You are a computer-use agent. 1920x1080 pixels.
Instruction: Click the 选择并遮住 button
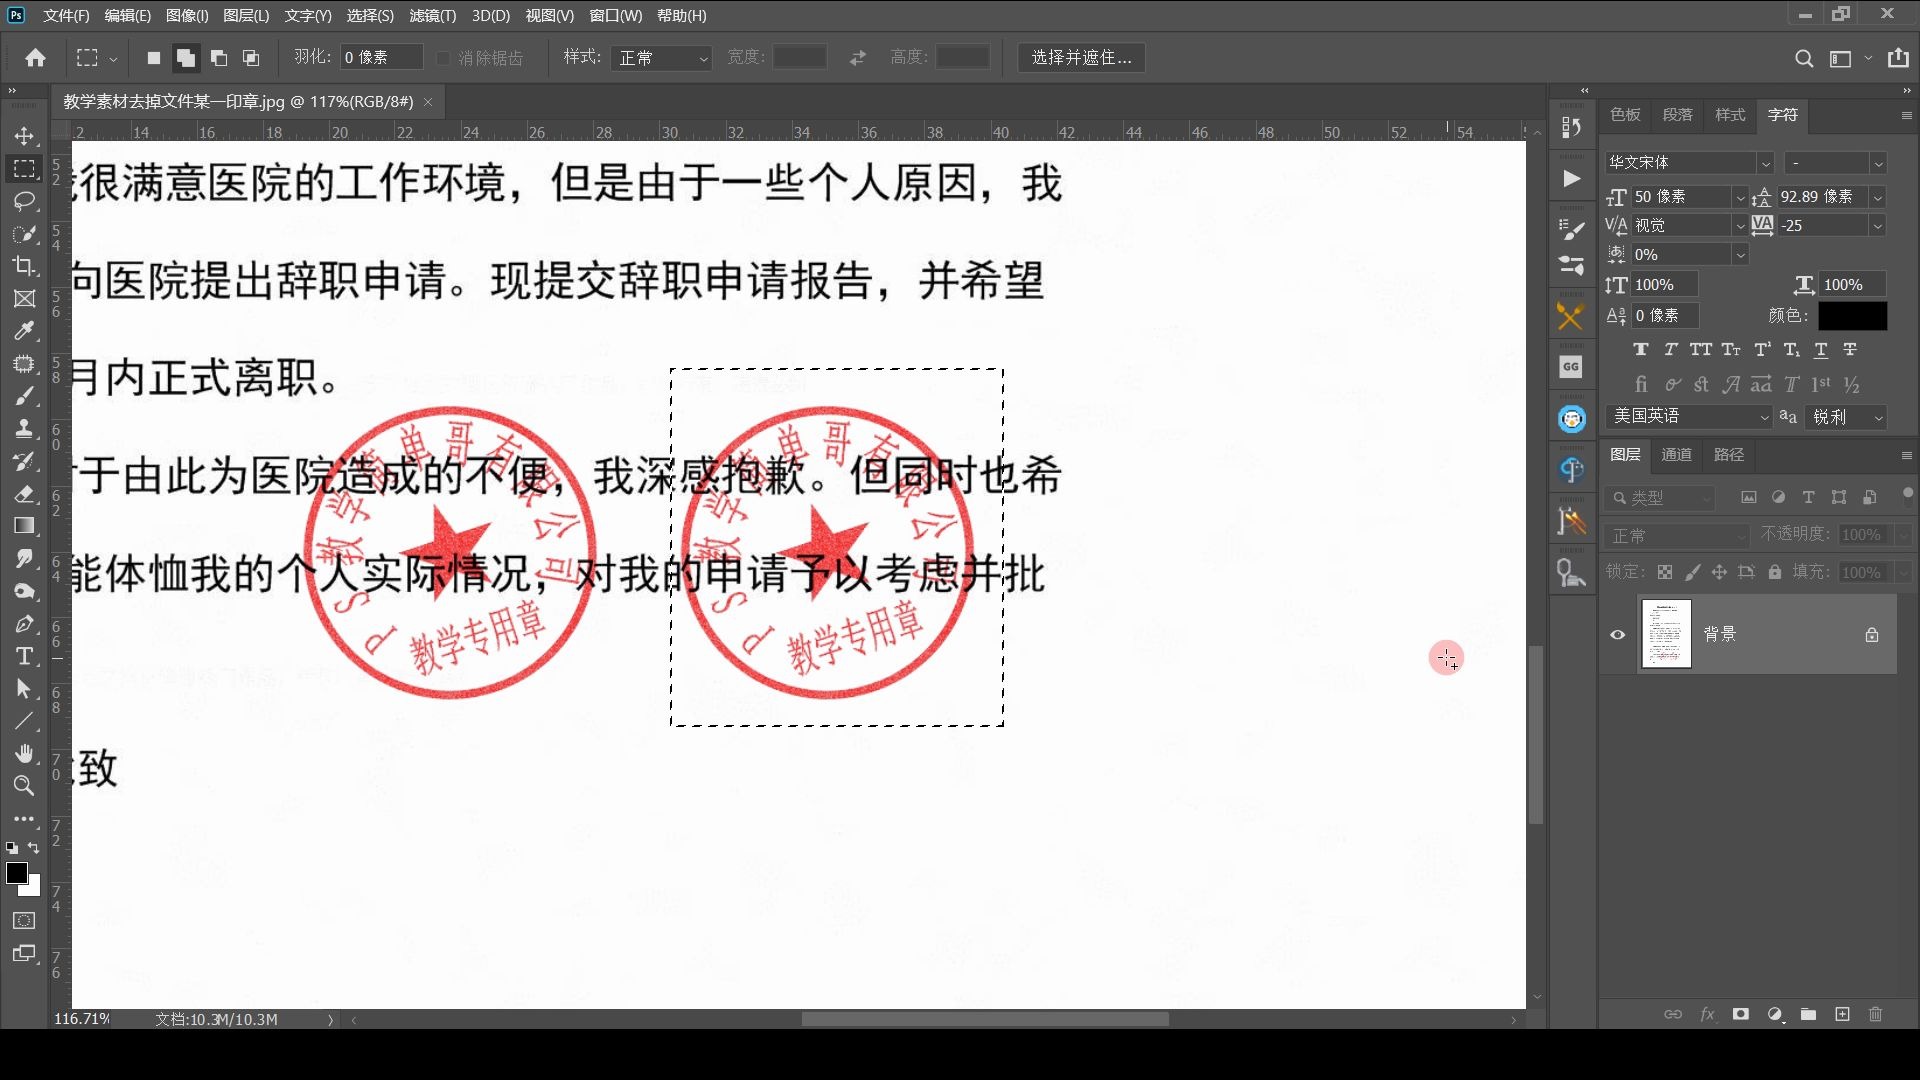(x=1081, y=58)
